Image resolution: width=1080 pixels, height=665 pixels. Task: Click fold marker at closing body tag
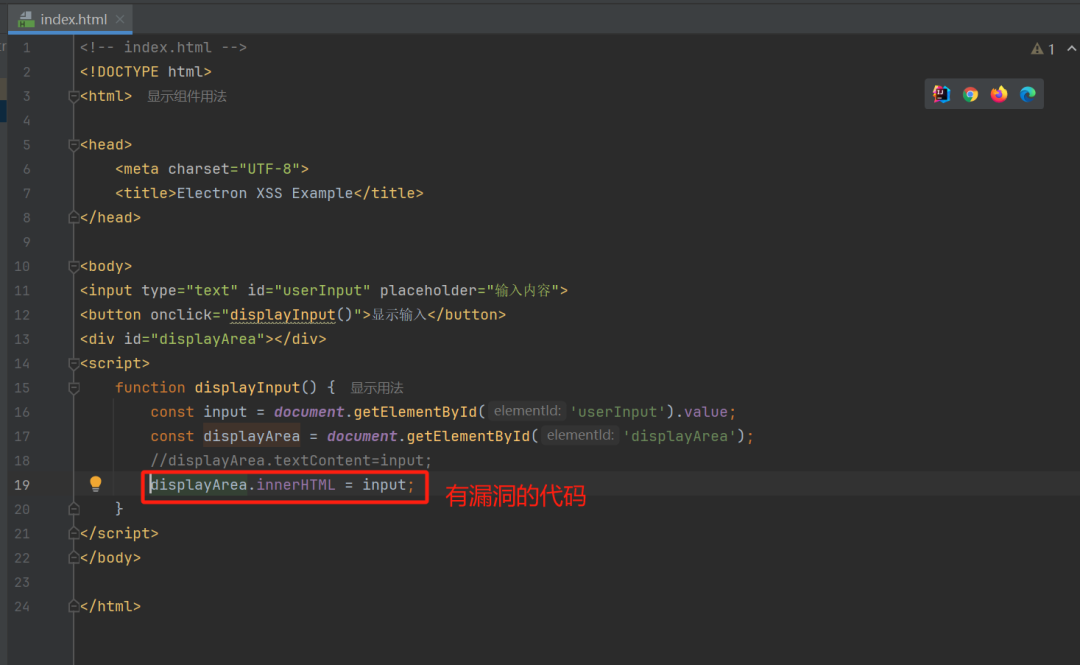(74, 557)
